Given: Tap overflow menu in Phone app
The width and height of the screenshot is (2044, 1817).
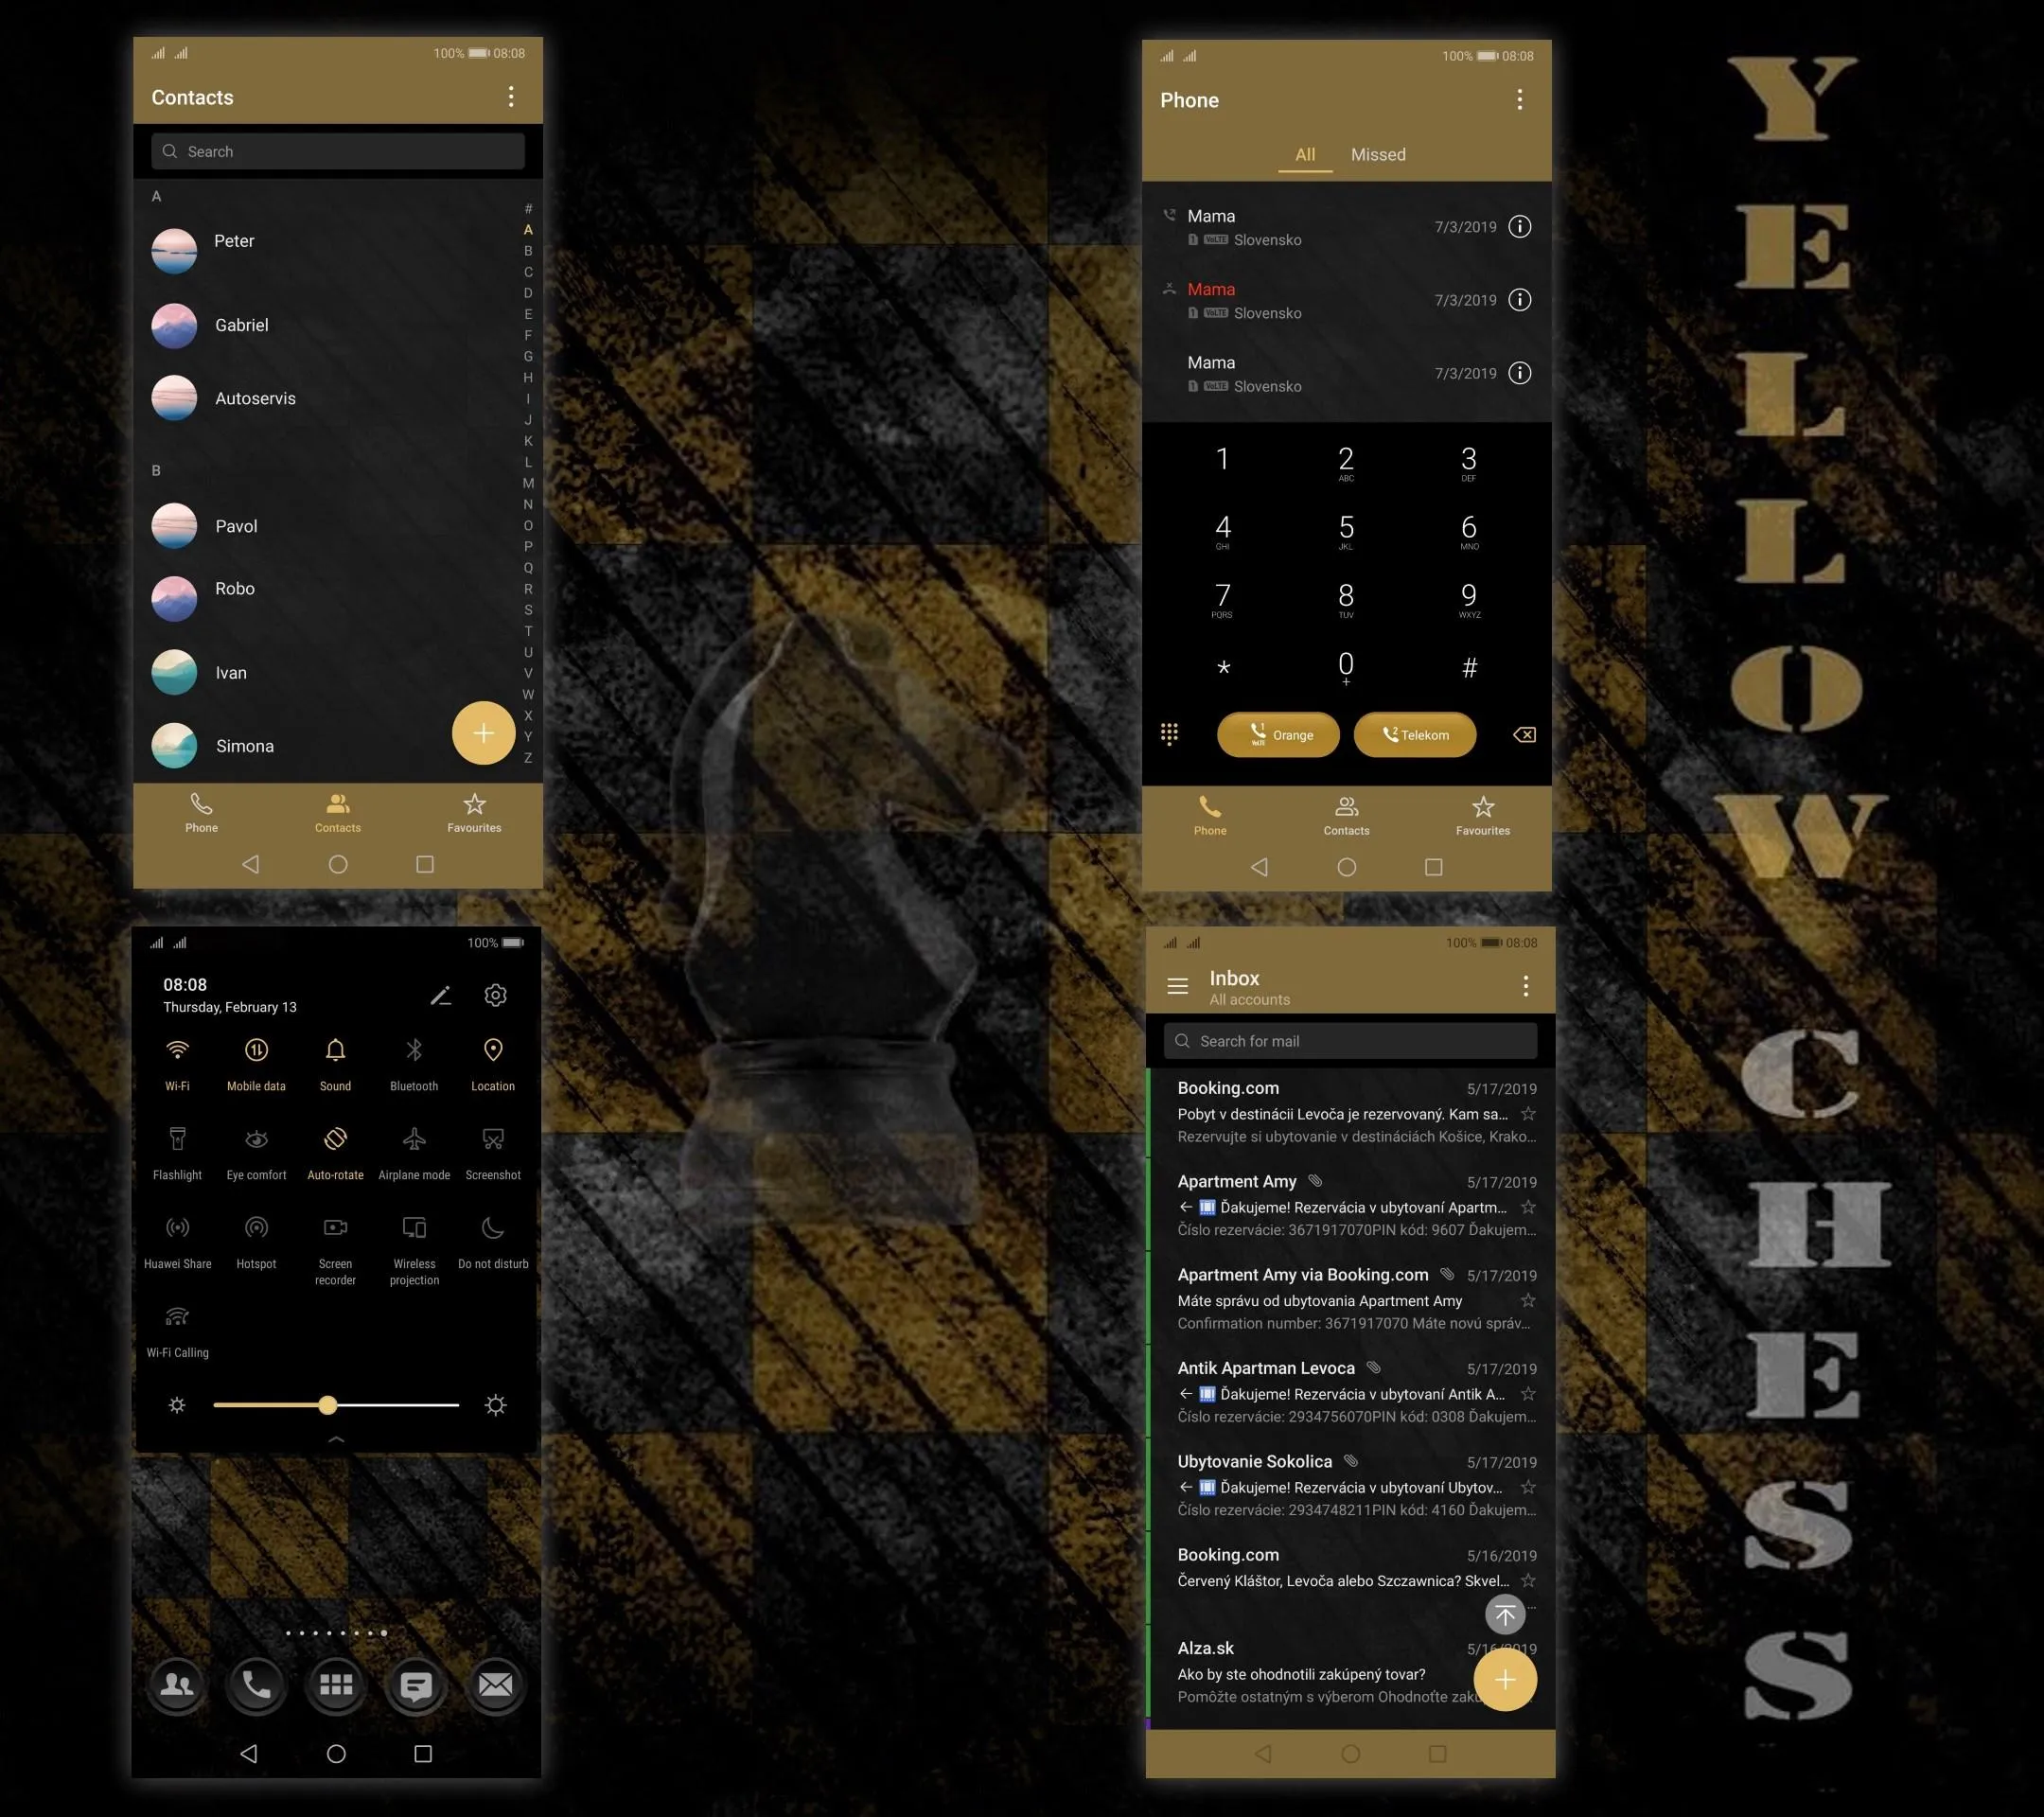Looking at the screenshot, I should (x=1522, y=100).
